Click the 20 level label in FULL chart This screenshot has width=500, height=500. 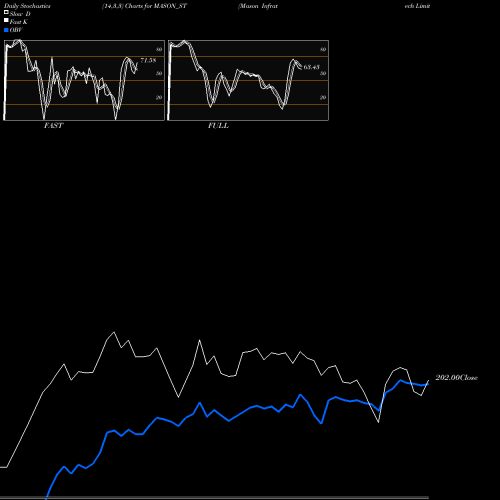323,97
